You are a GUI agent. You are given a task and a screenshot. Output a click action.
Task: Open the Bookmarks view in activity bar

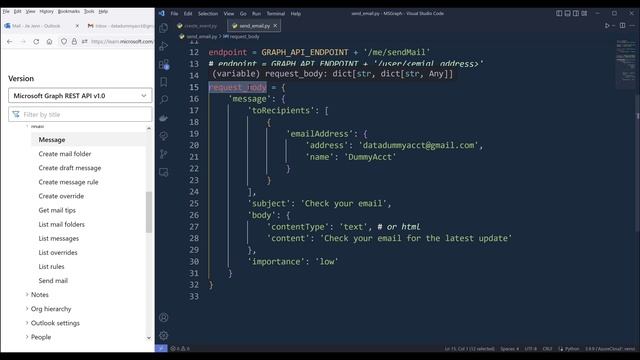click(164, 82)
